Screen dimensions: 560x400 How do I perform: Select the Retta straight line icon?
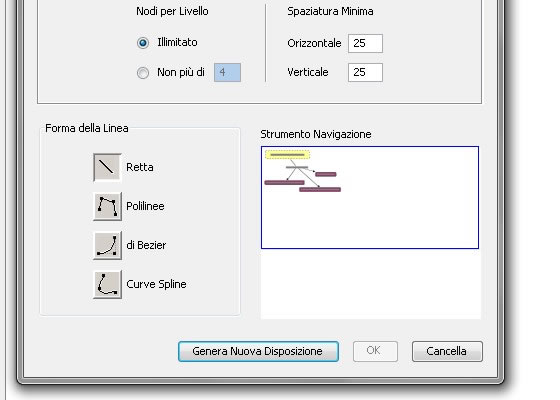[107, 167]
